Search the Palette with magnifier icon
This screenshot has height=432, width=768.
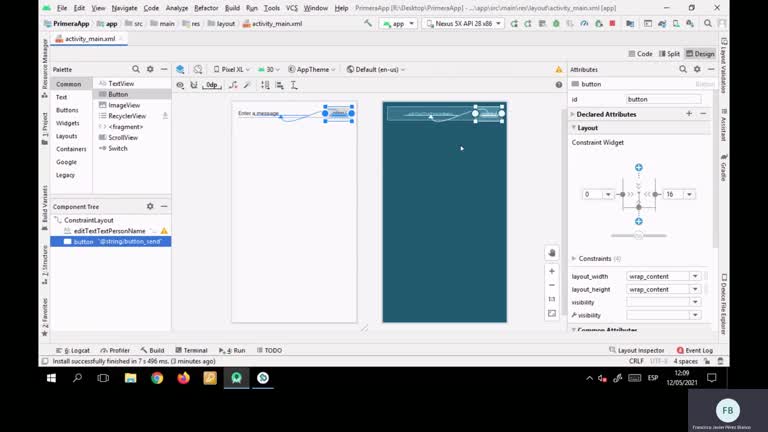point(136,69)
